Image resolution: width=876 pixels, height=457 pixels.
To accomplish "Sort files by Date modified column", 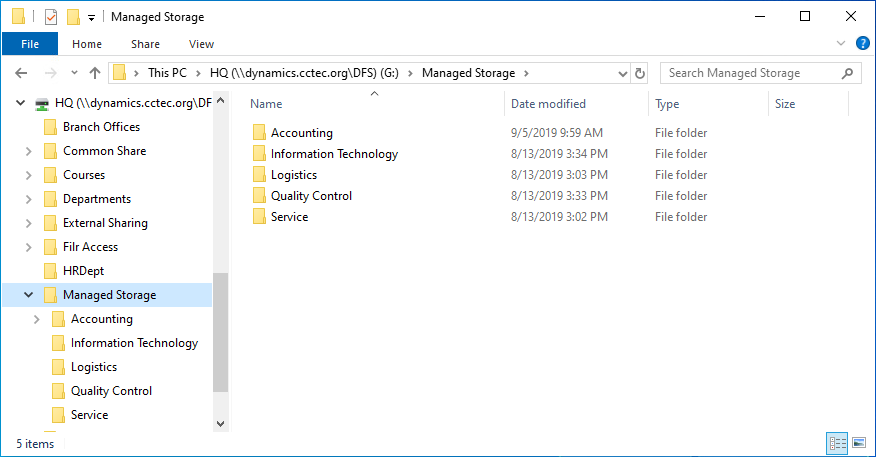I will (x=548, y=104).
